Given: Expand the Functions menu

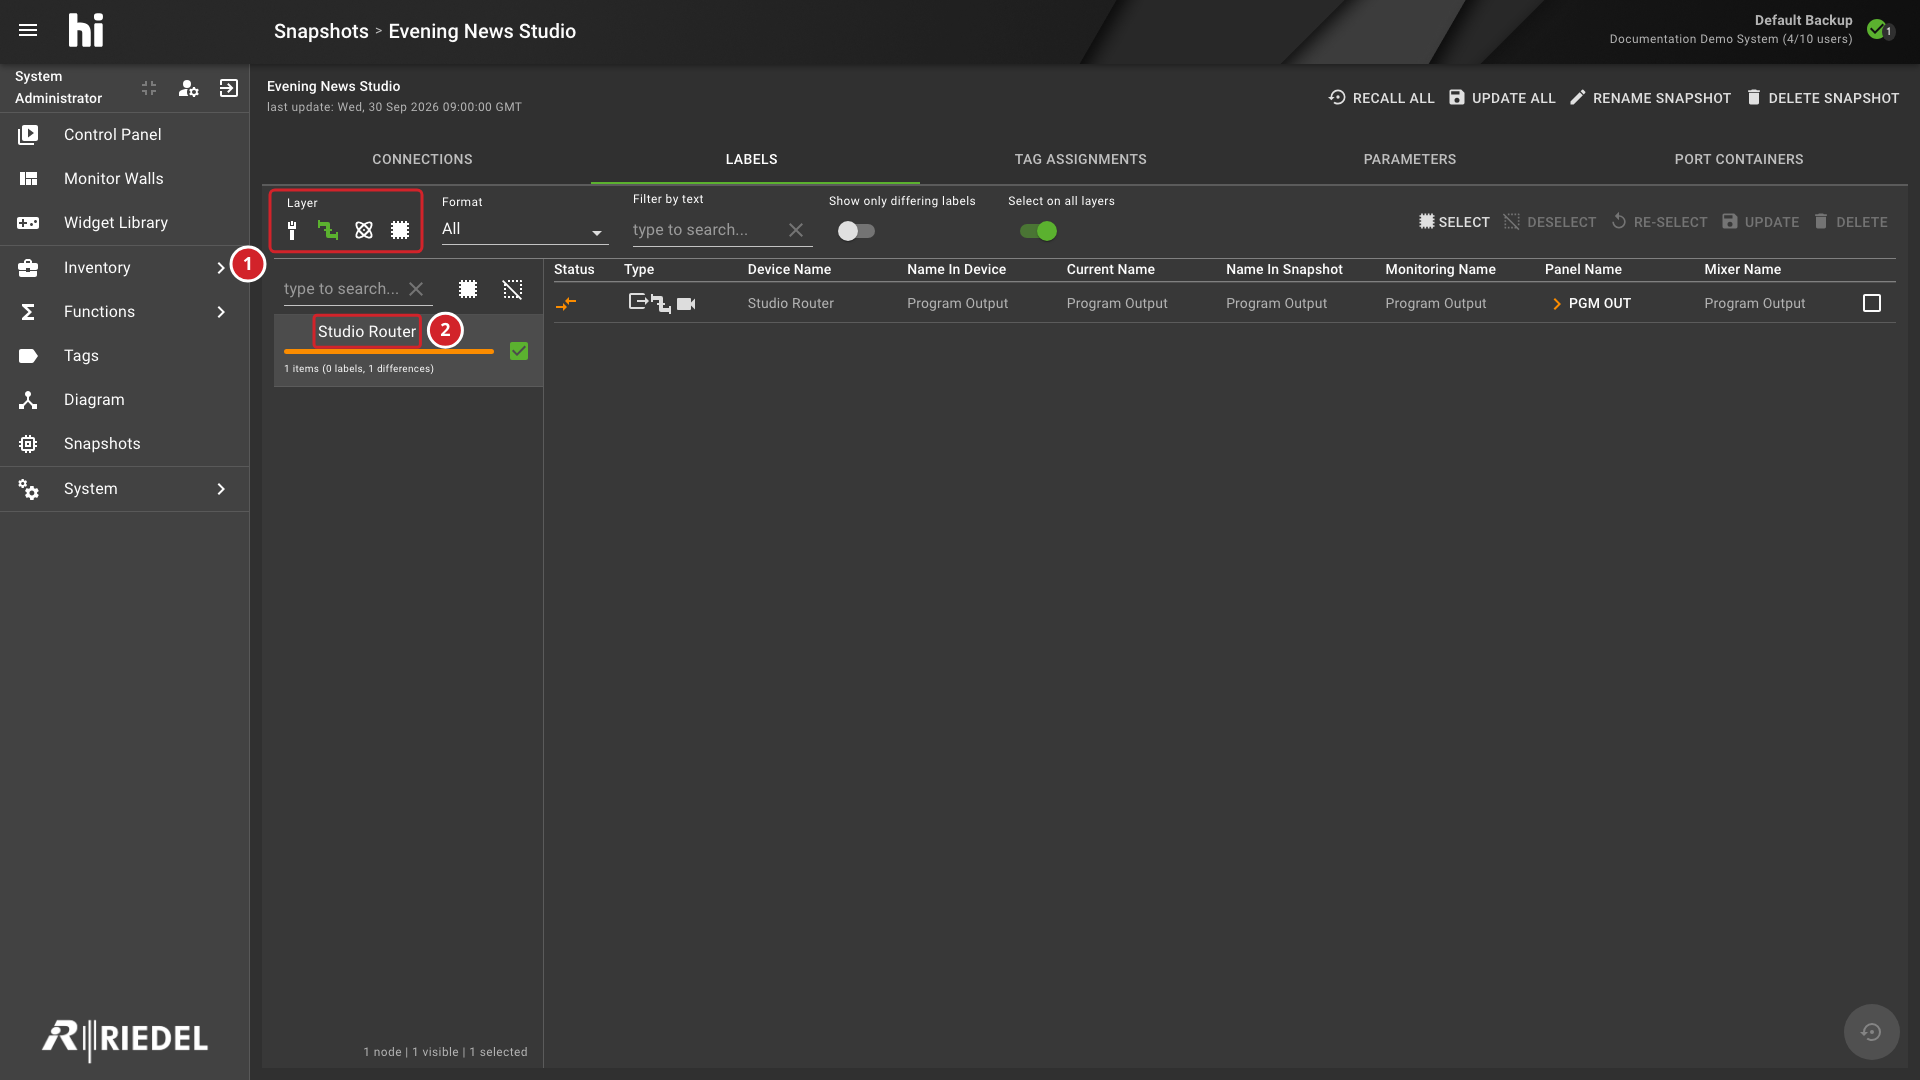Looking at the screenshot, I should click(x=124, y=312).
